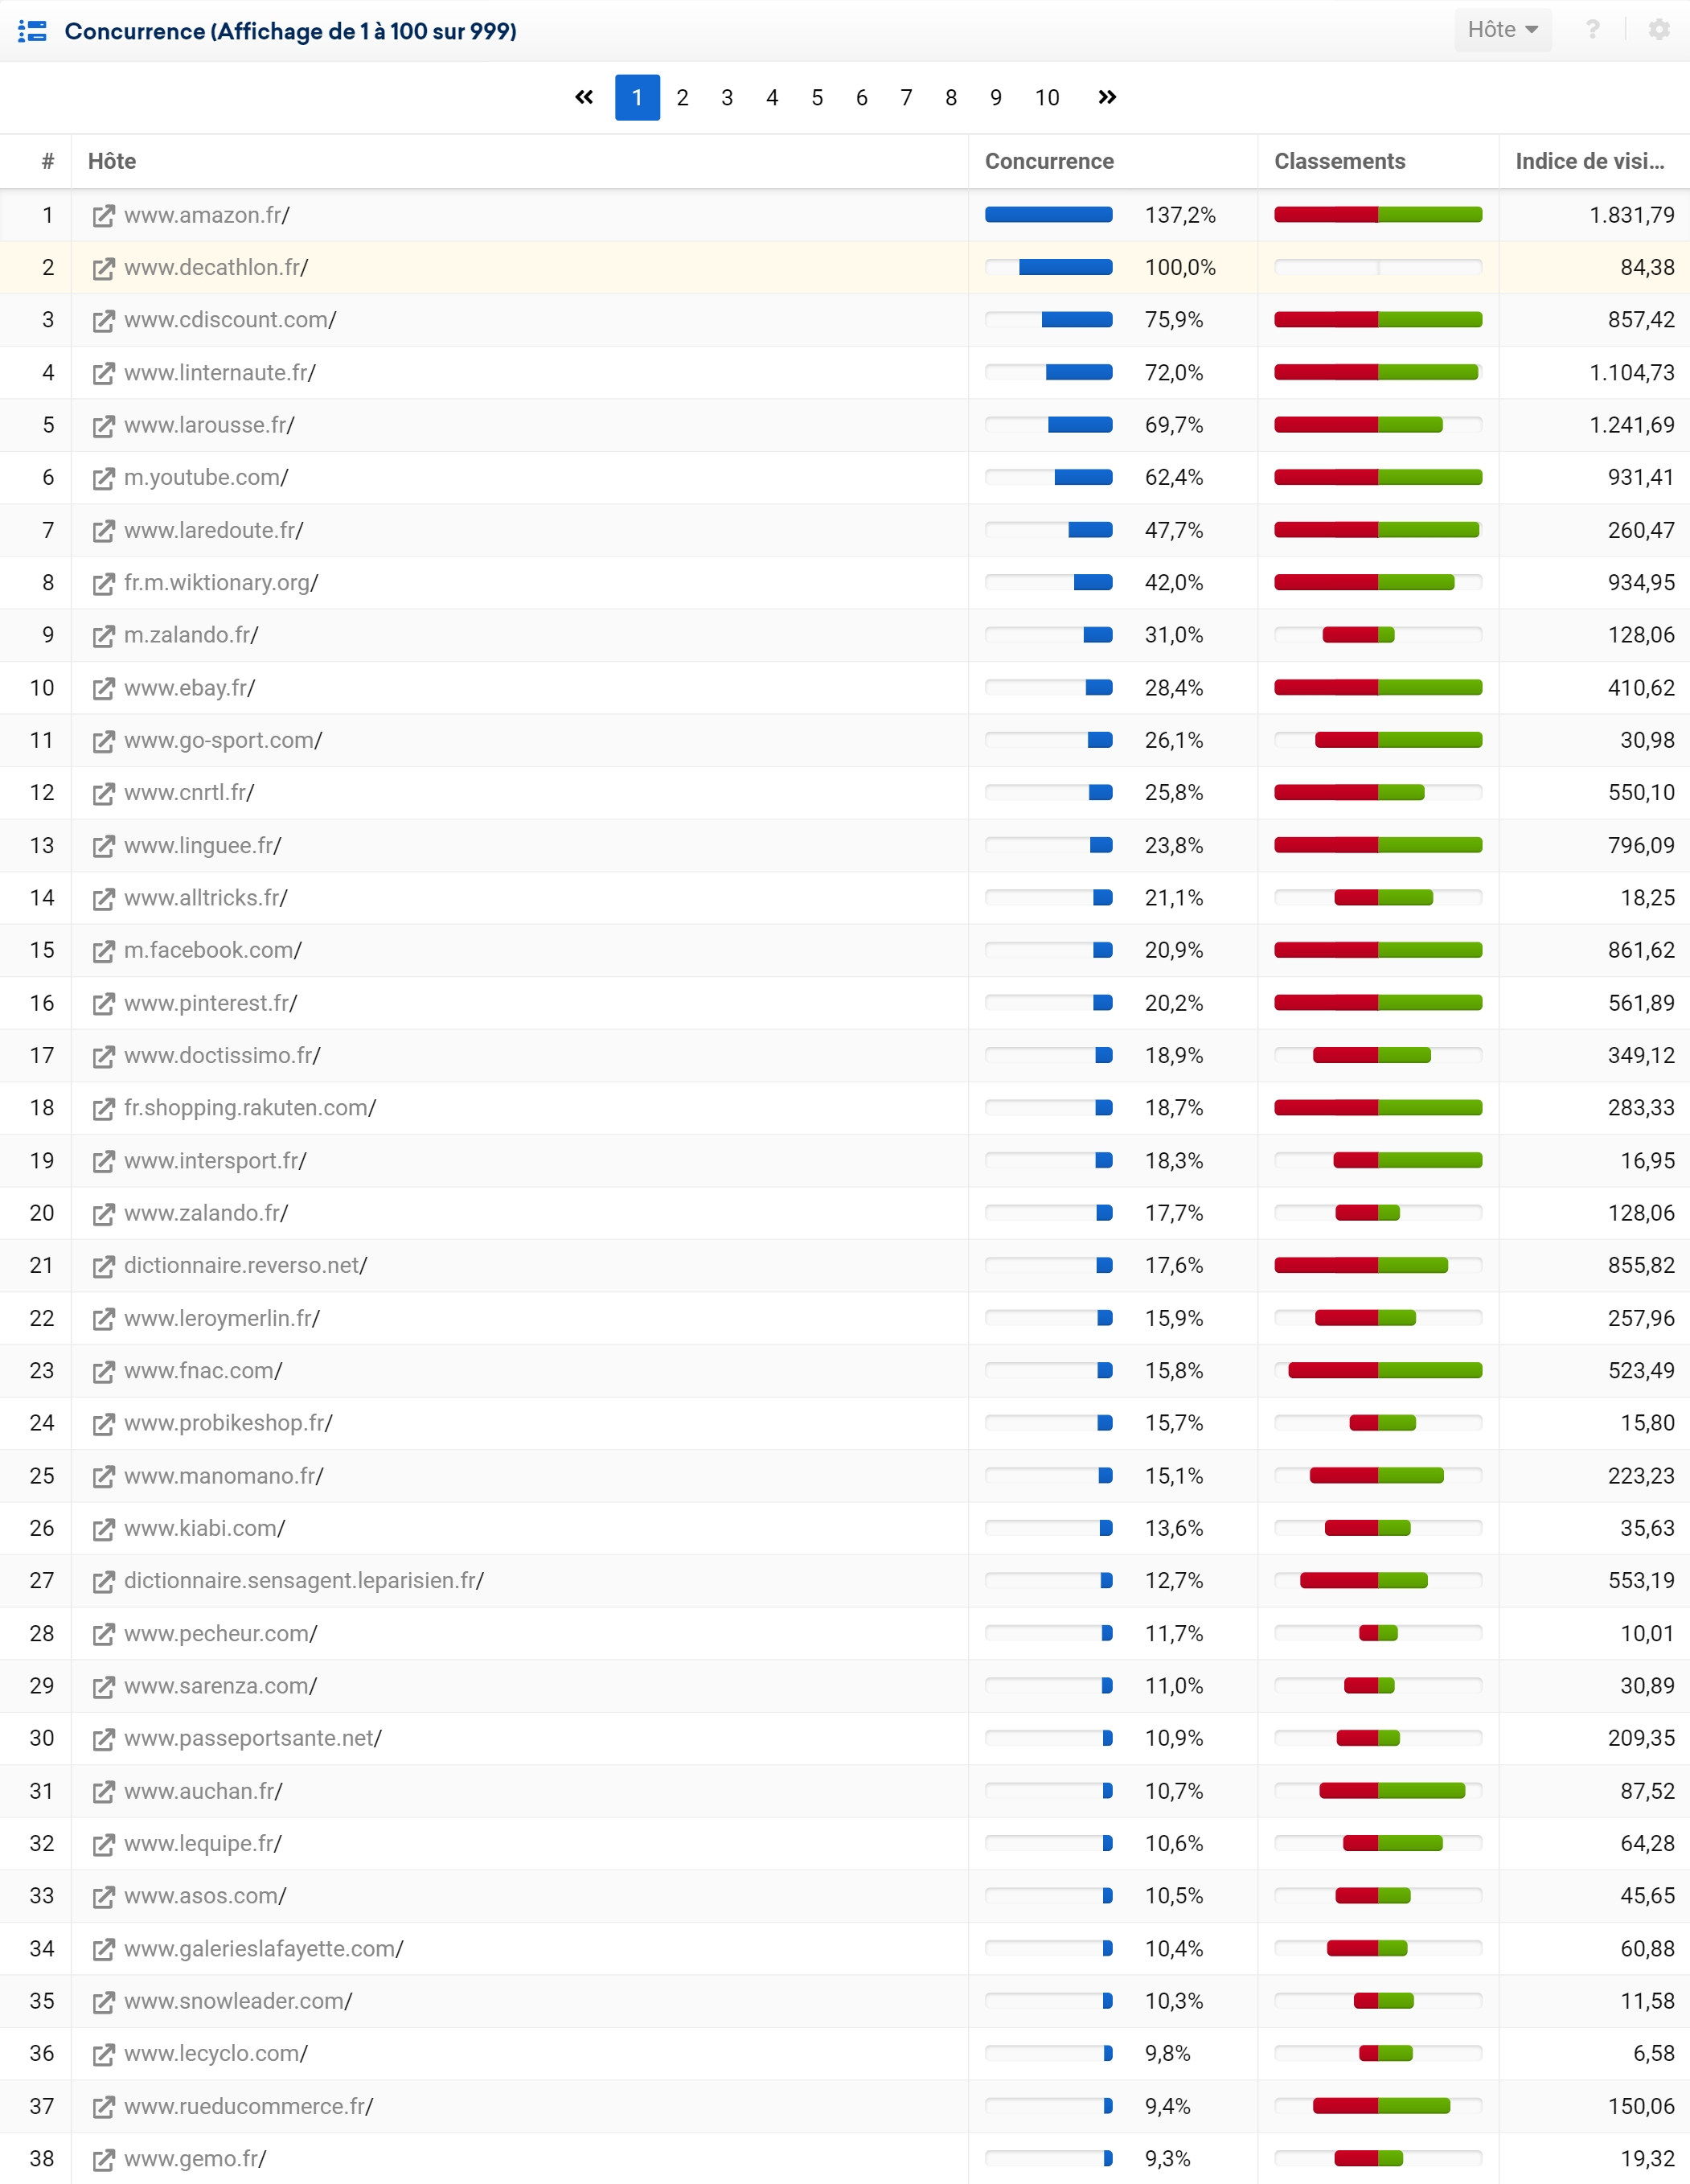Click the help question mark icon
The height and width of the screenshot is (2184, 1690).
1593,30
